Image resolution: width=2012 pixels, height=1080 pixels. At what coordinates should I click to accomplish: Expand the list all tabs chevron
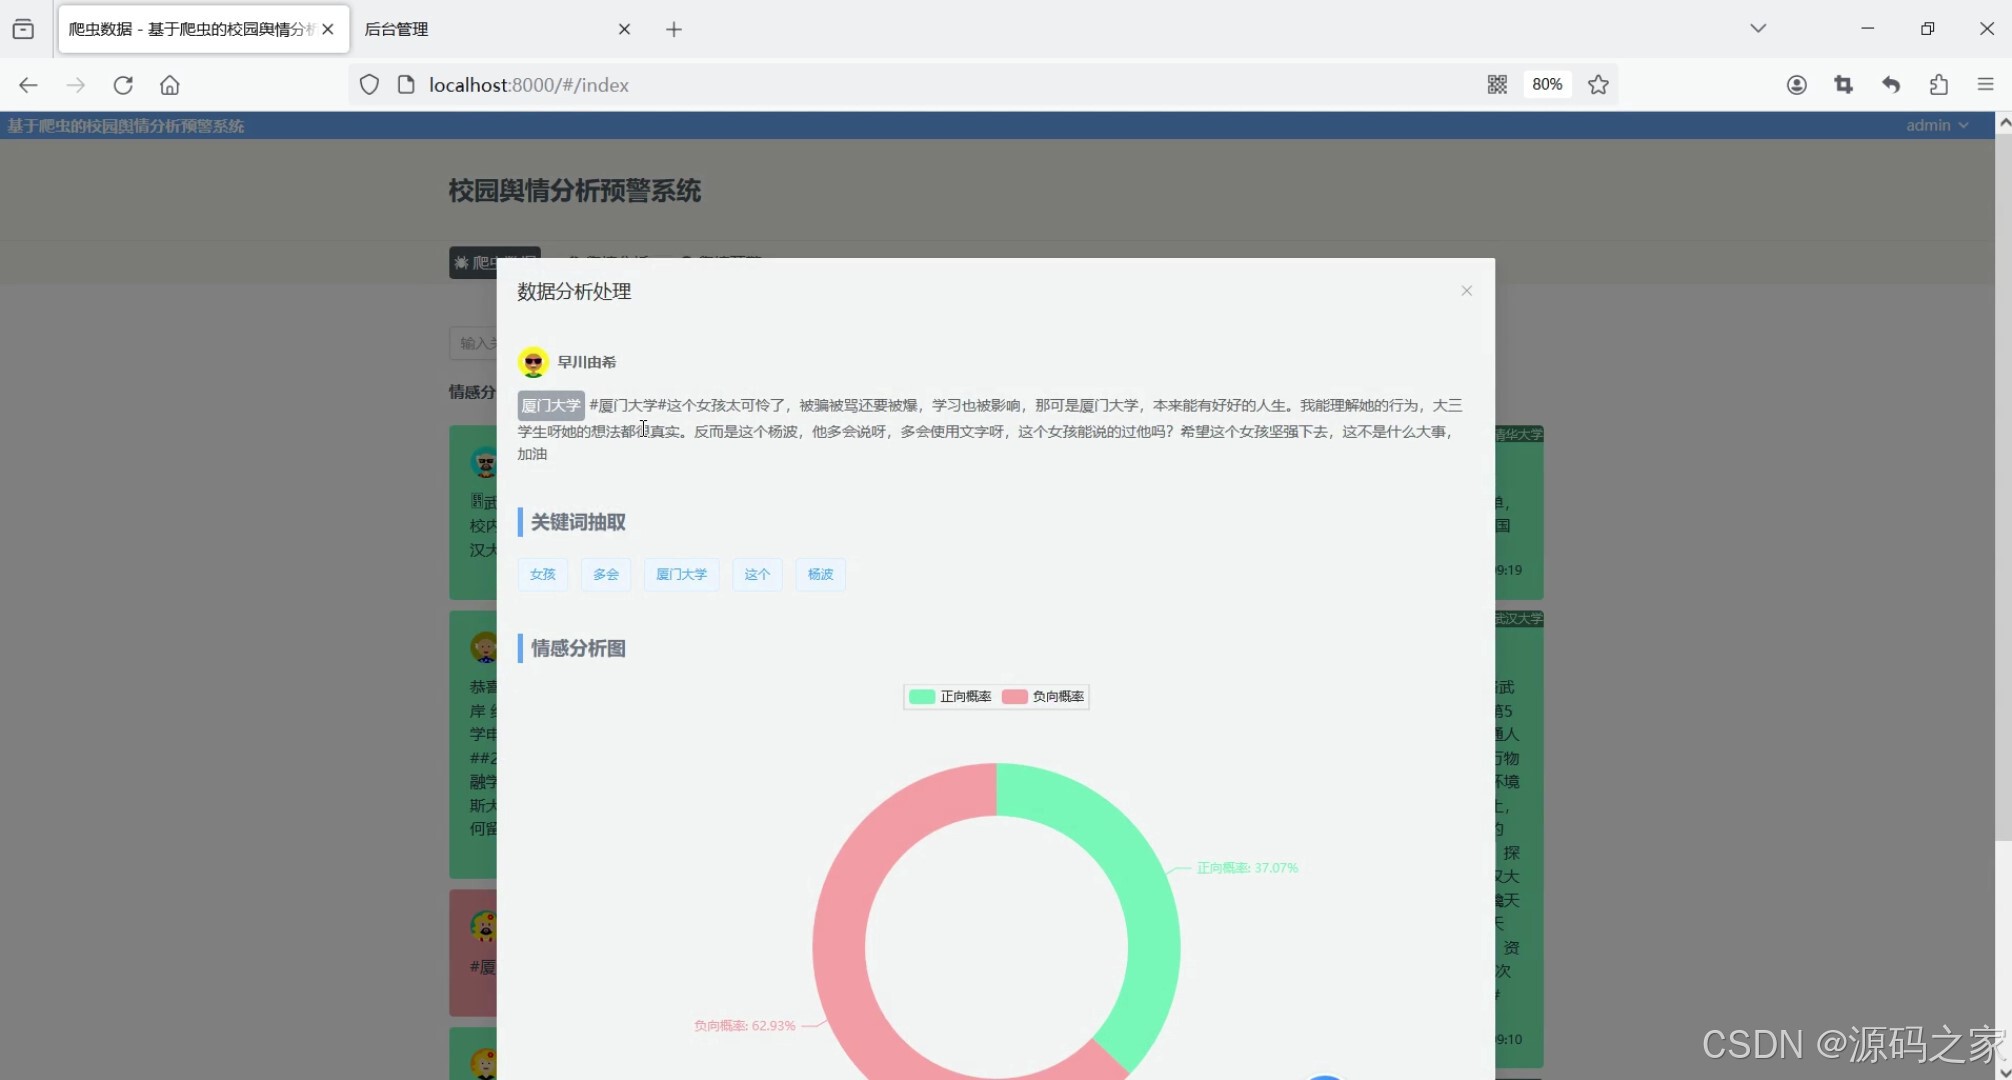pyautogui.click(x=1758, y=28)
